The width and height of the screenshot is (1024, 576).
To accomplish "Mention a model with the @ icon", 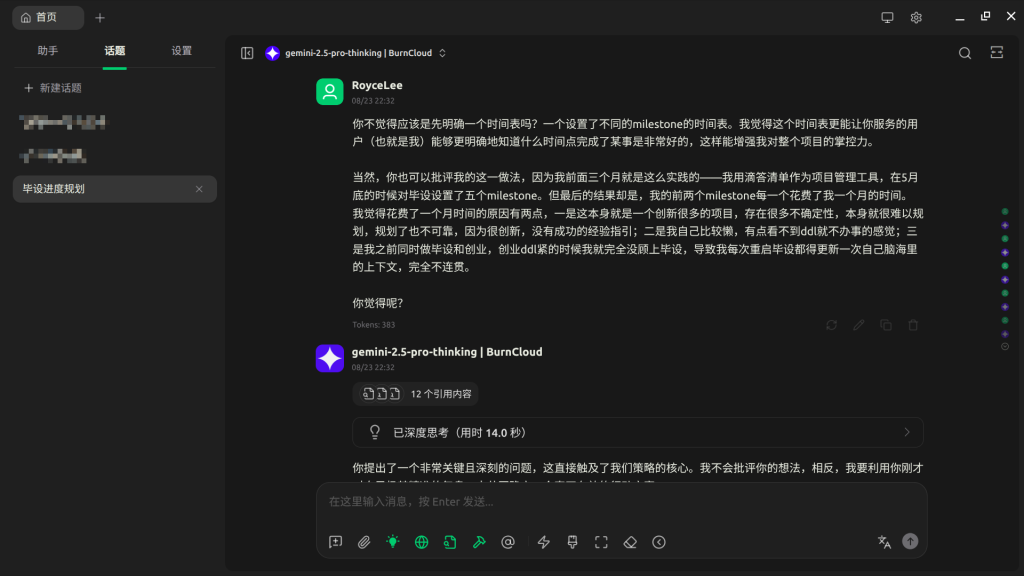I will click(507, 542).
